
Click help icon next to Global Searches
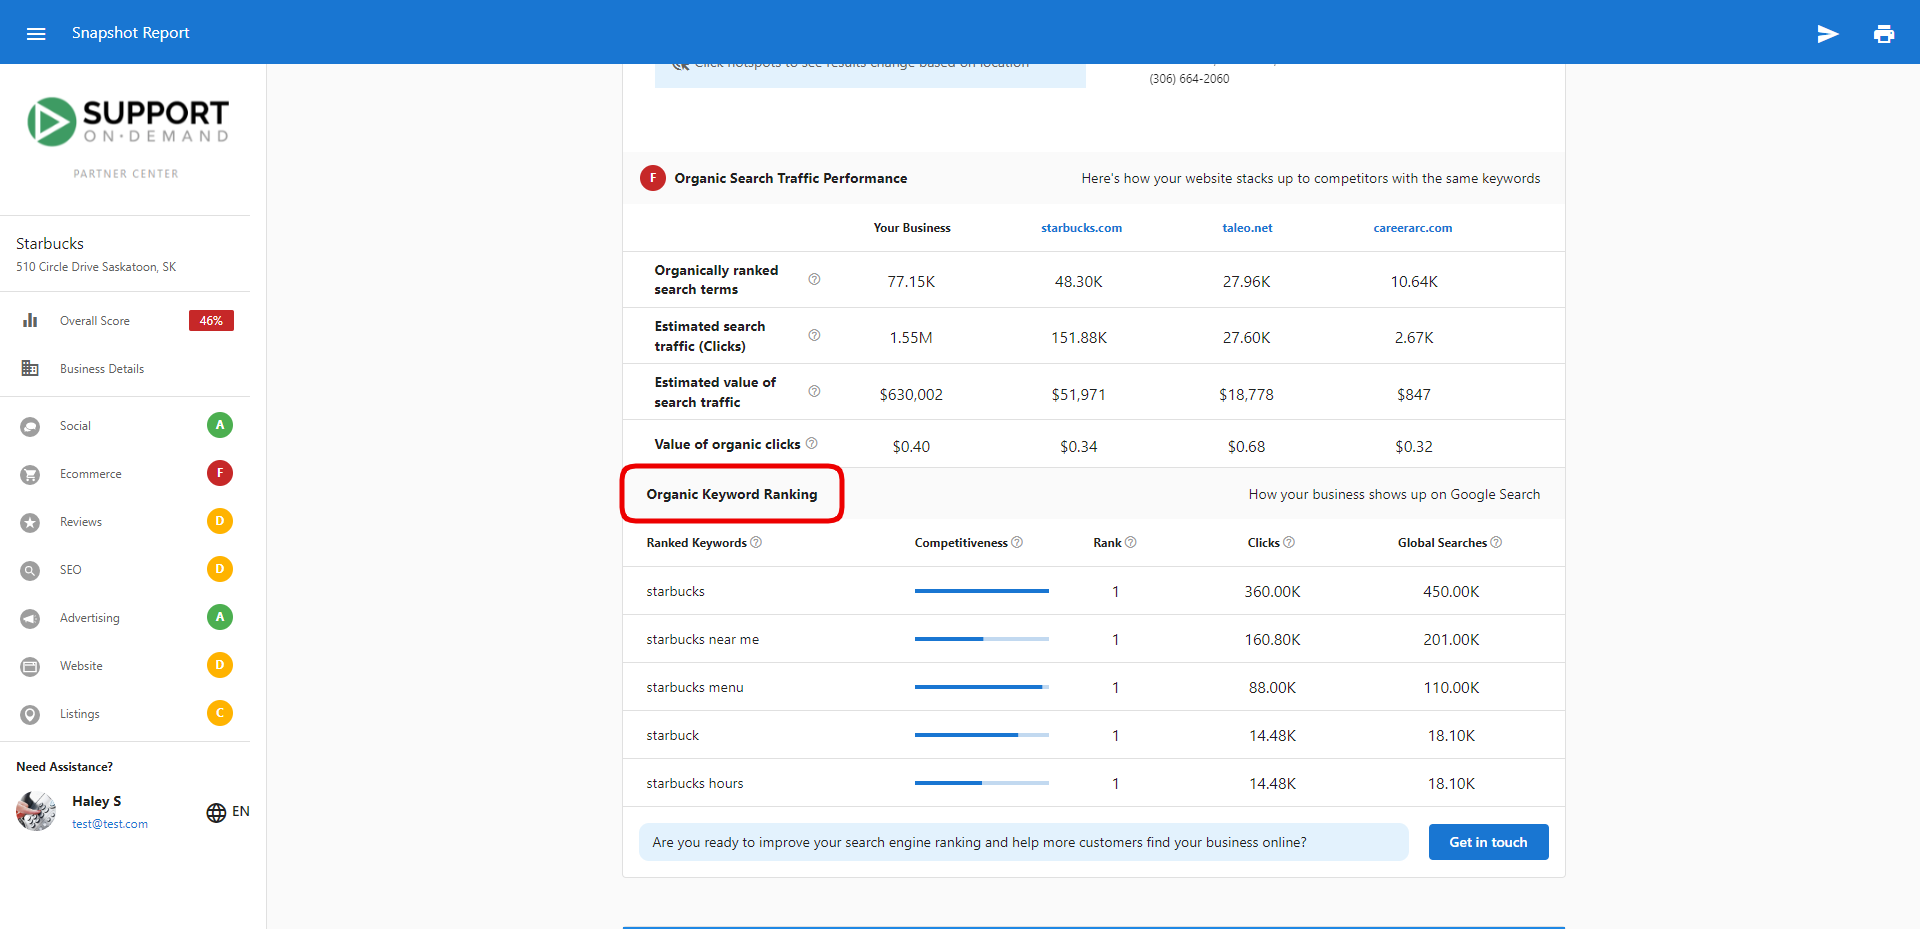pos(1496,542)
